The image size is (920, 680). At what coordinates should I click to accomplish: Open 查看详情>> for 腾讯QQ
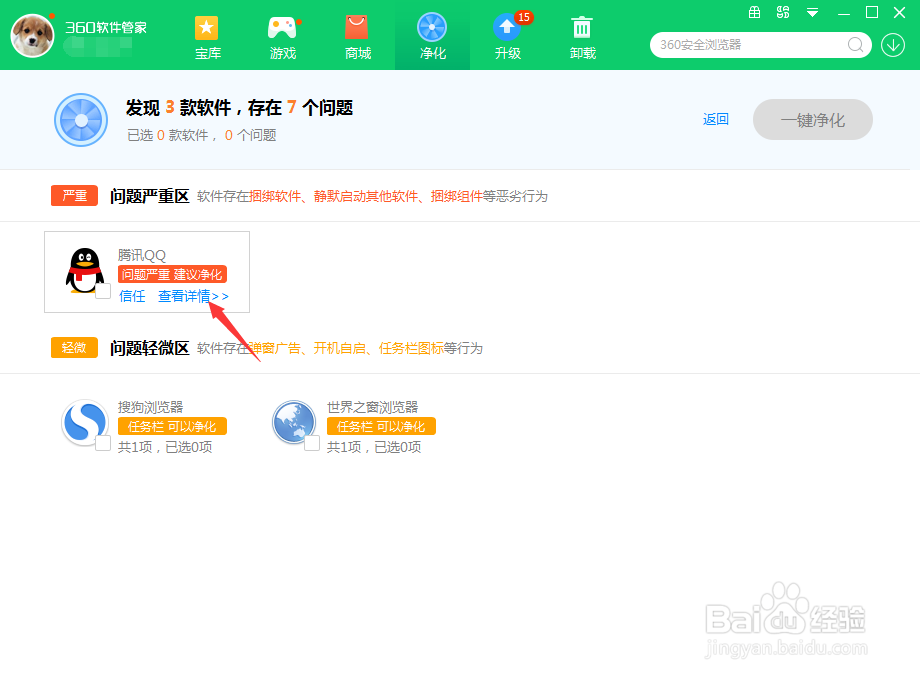pos(193,296)
